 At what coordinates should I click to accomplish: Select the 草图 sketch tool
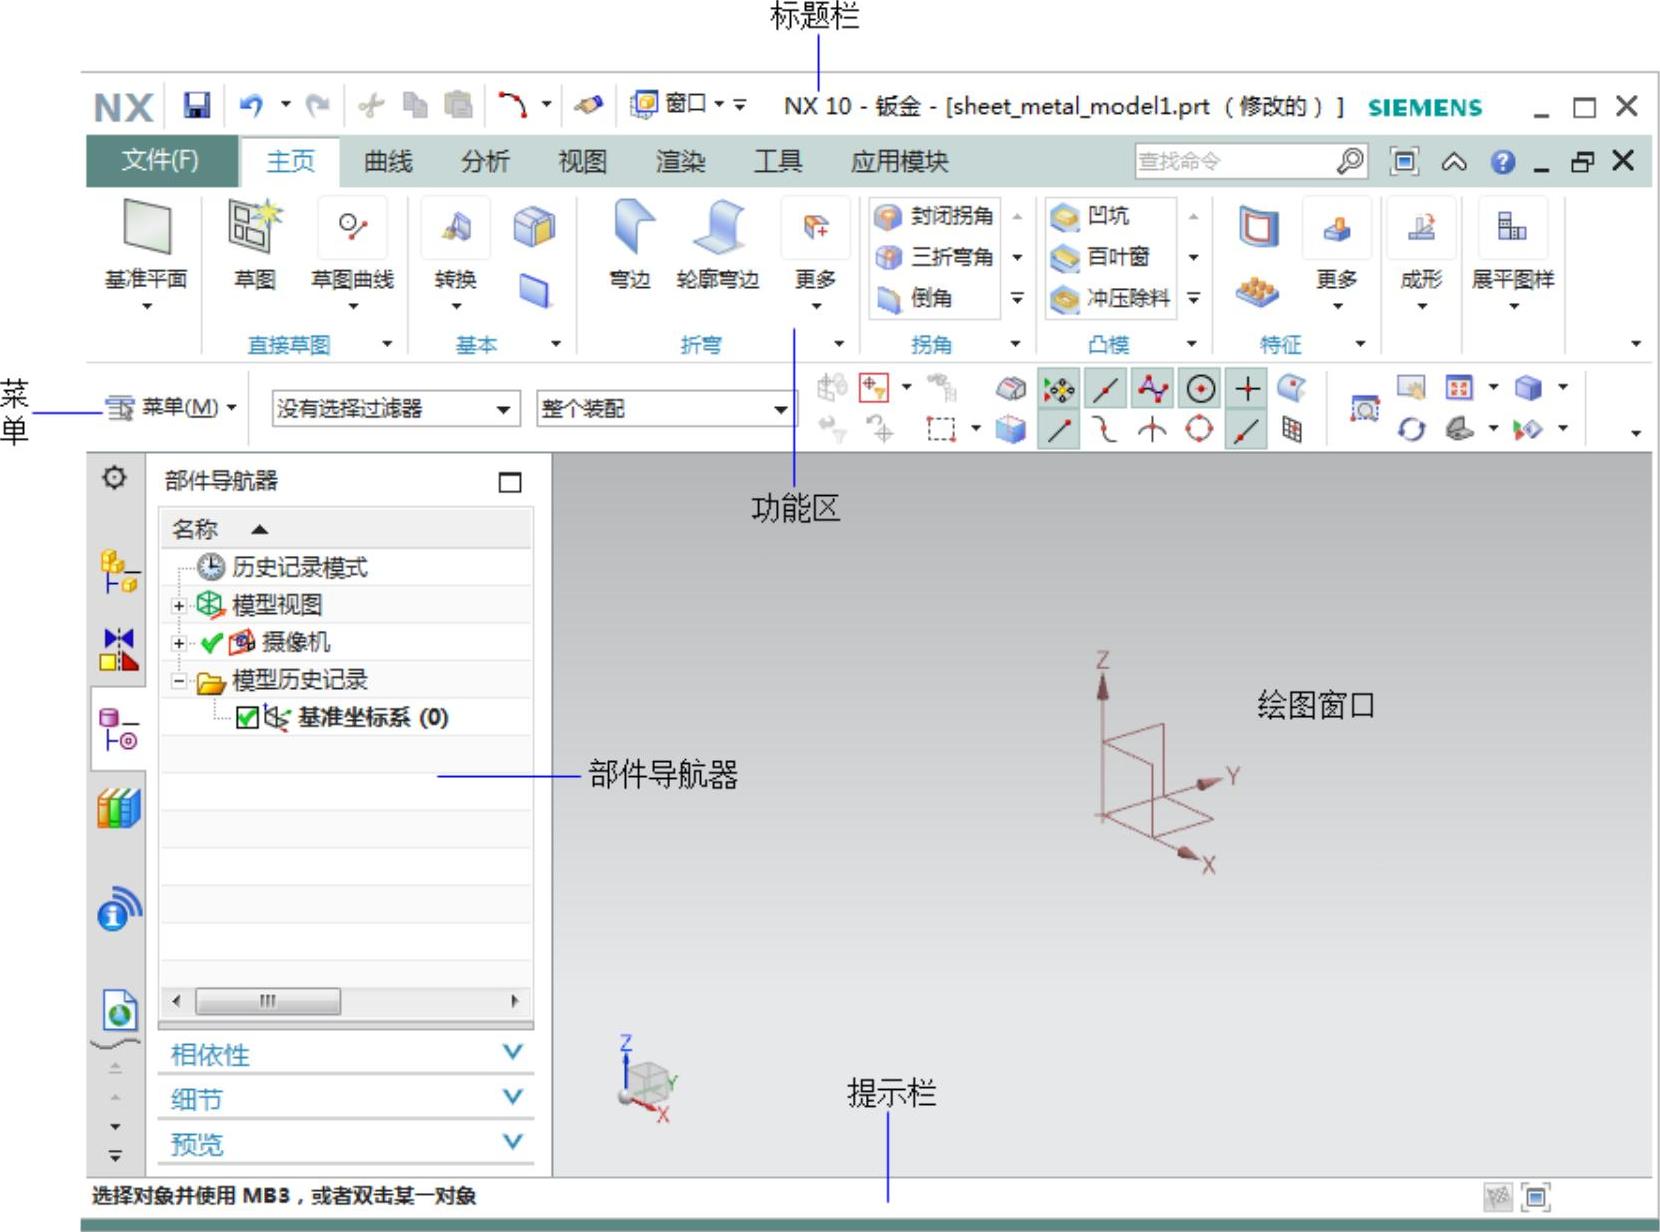(254, 225)
